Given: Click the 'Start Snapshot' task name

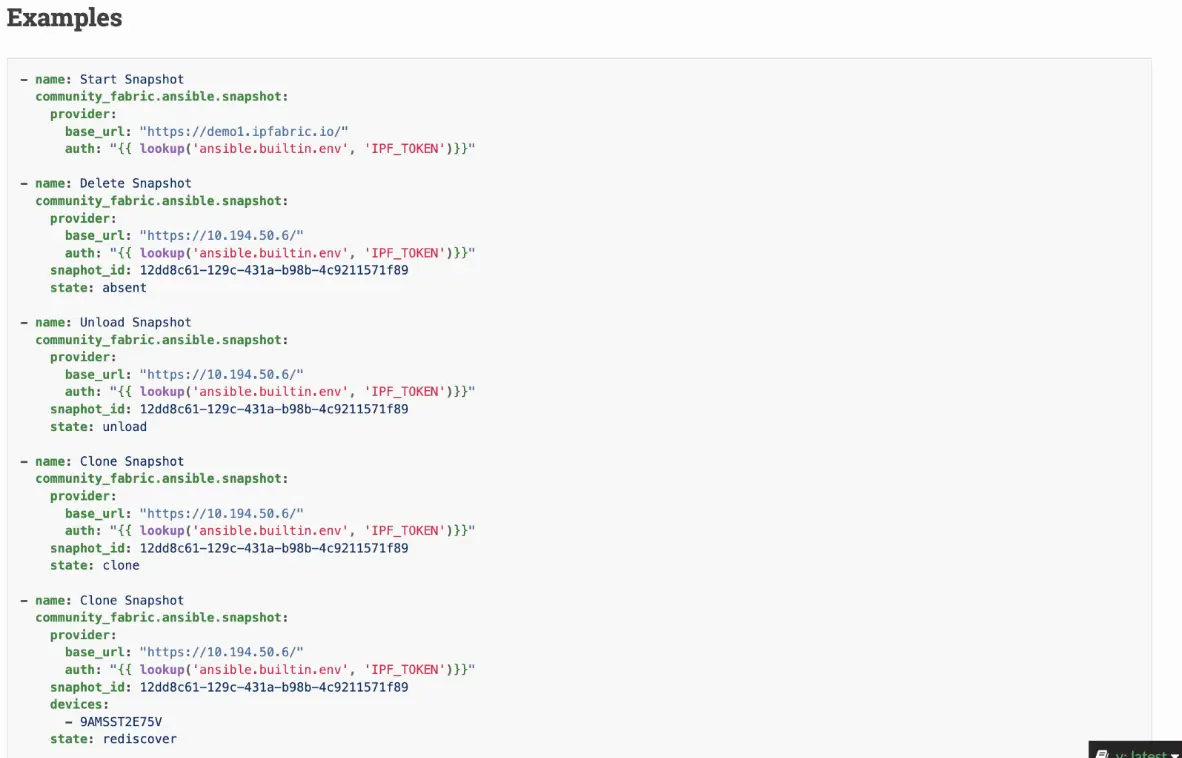Looking at the screenshot, I should (x=132, y=79).
